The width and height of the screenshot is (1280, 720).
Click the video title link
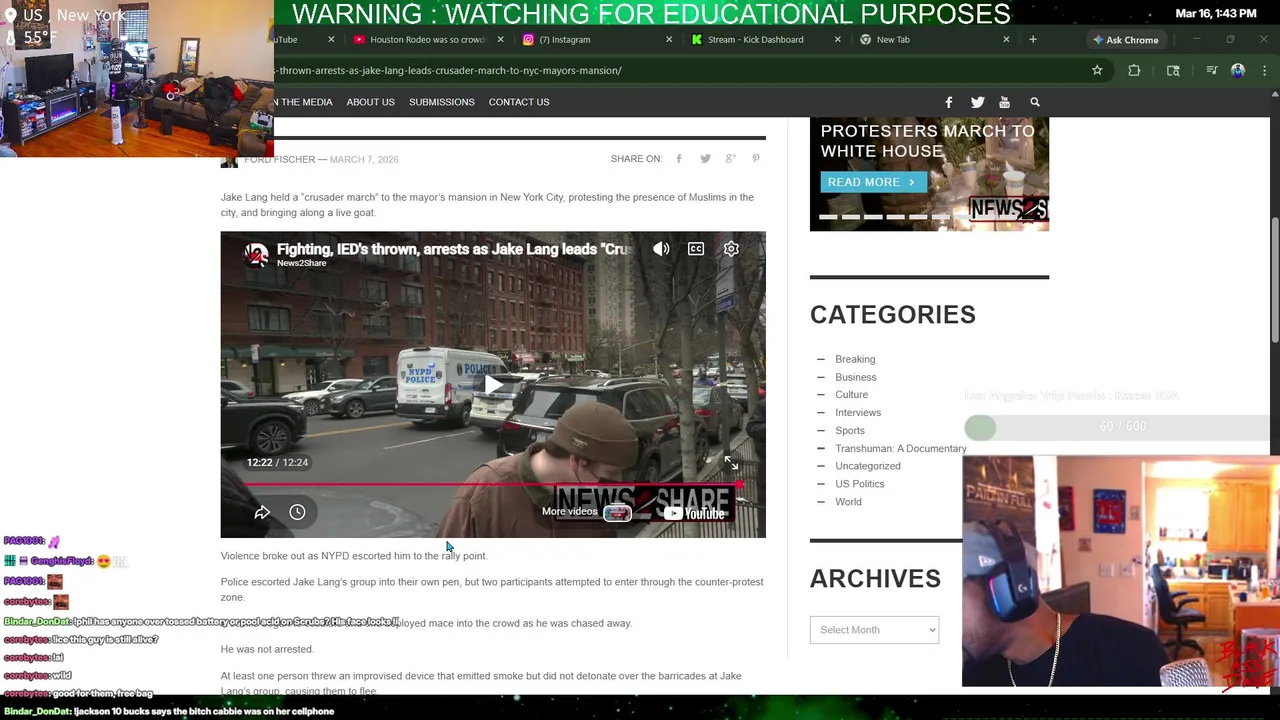click(454, 249)
